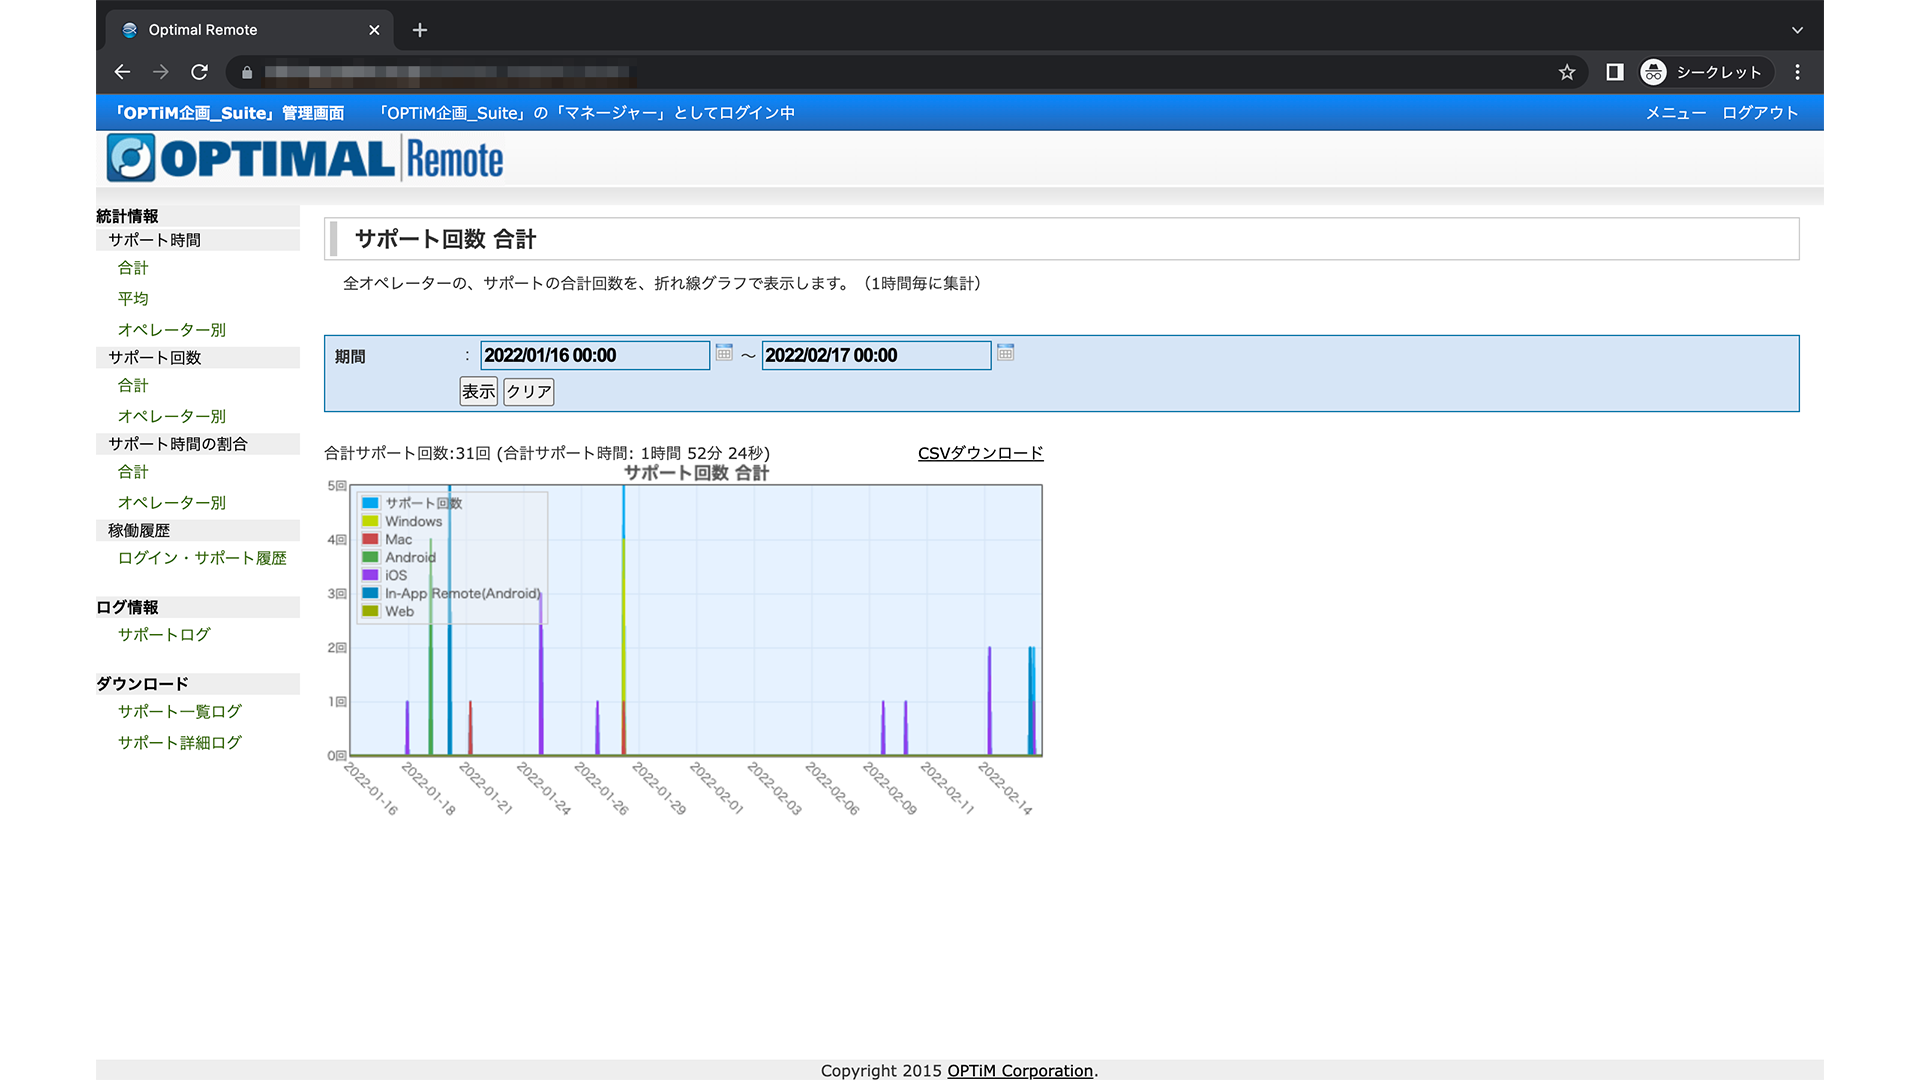Click the lock icon in address bar

click(x=247, y=72)
